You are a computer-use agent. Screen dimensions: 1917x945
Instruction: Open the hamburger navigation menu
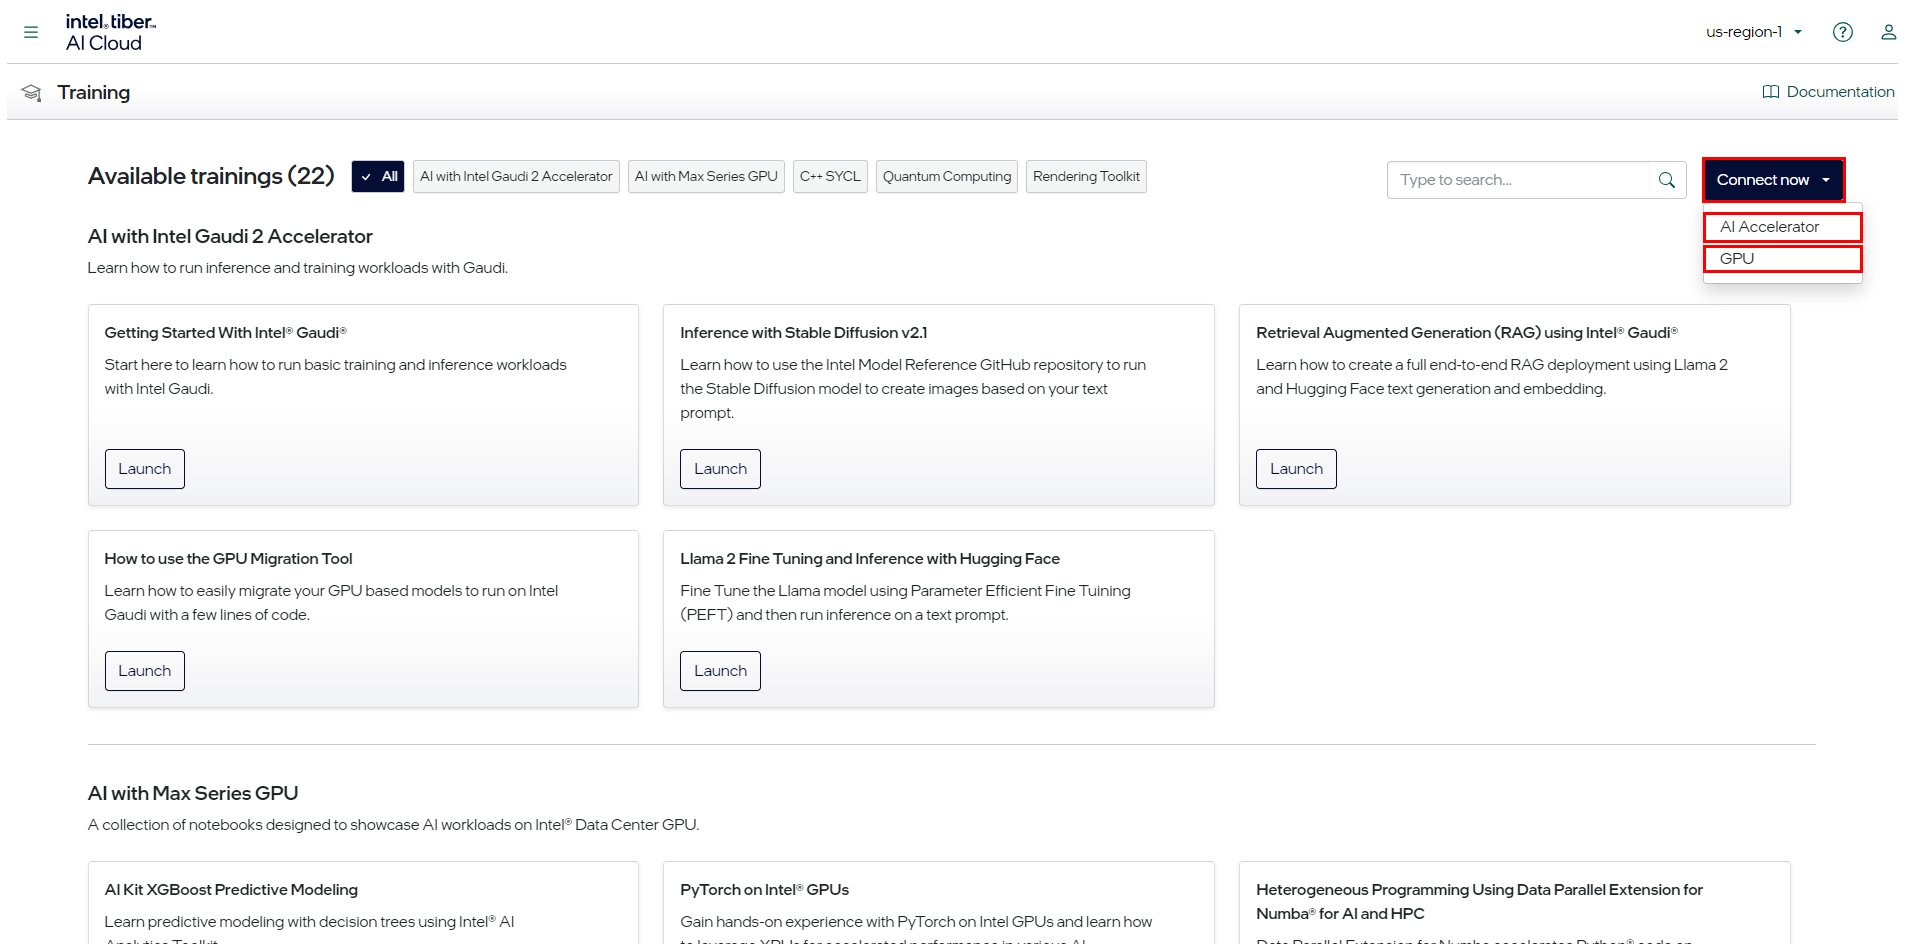point(31,32)
